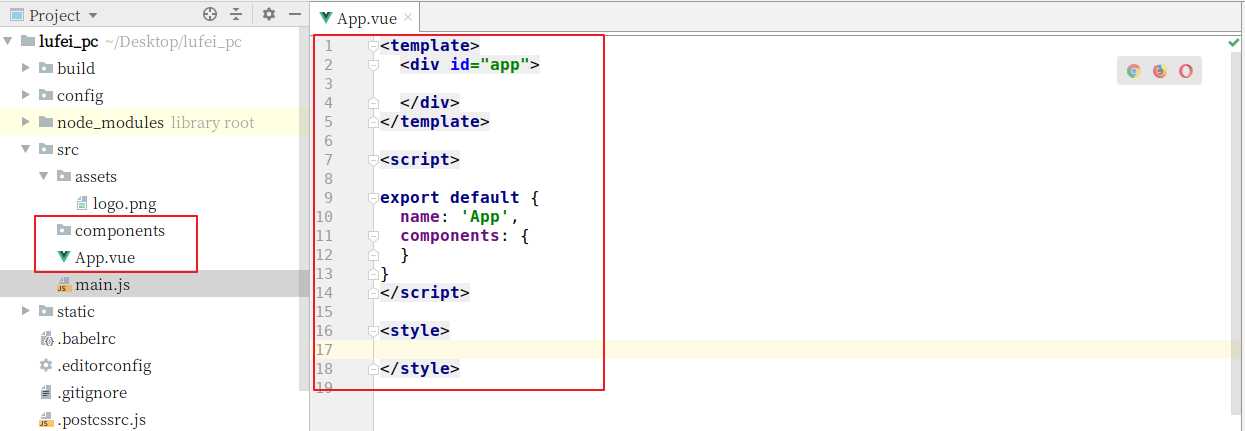Click line number 17 in gutter
Viewport: 1245px width, 431px height.
coord(324,350)
